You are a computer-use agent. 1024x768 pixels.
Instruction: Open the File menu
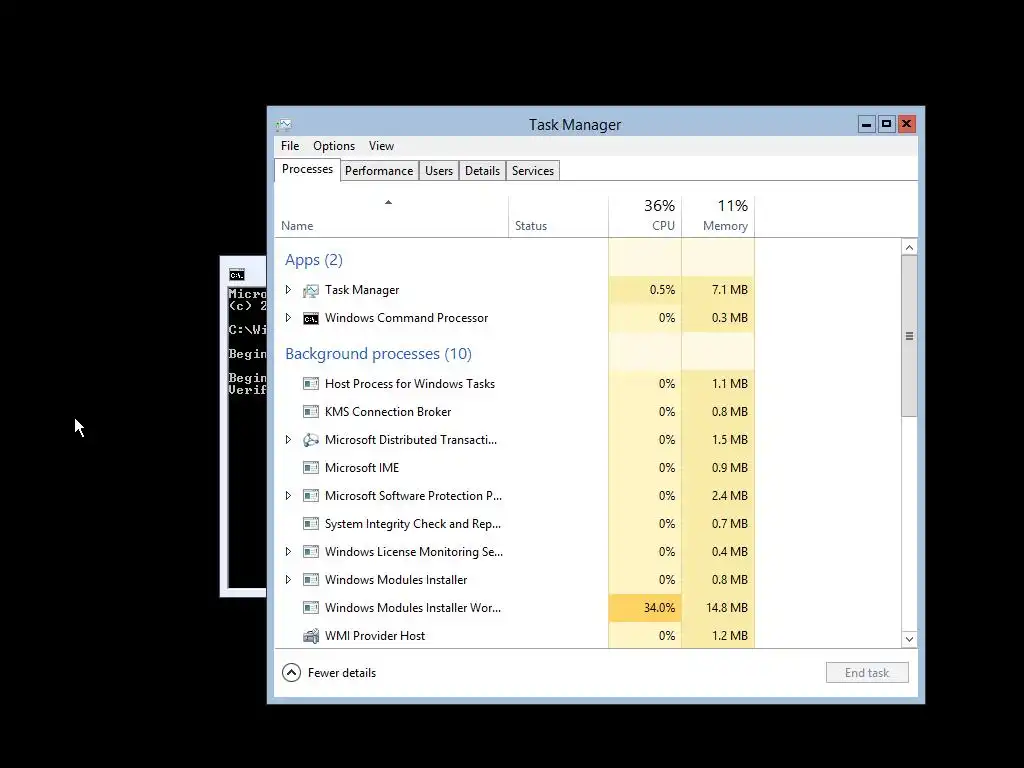(x=290, y=146)
